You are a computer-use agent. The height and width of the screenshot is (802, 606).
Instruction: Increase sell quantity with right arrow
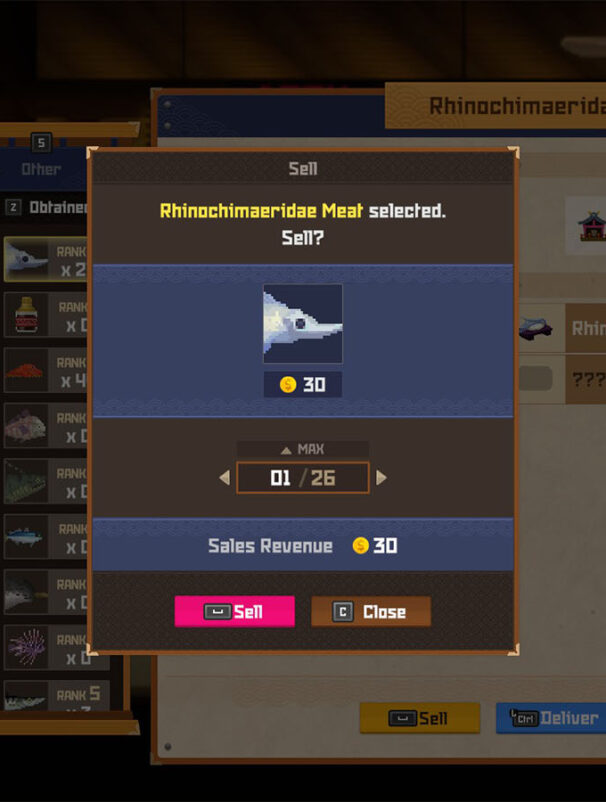point(381,478)
